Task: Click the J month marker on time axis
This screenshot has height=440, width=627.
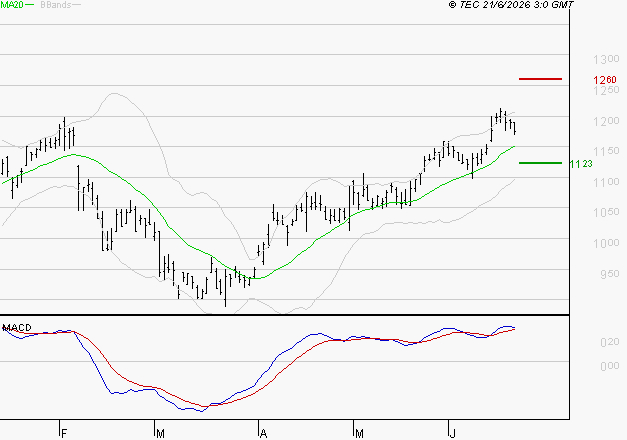Action: click(452, 434)
